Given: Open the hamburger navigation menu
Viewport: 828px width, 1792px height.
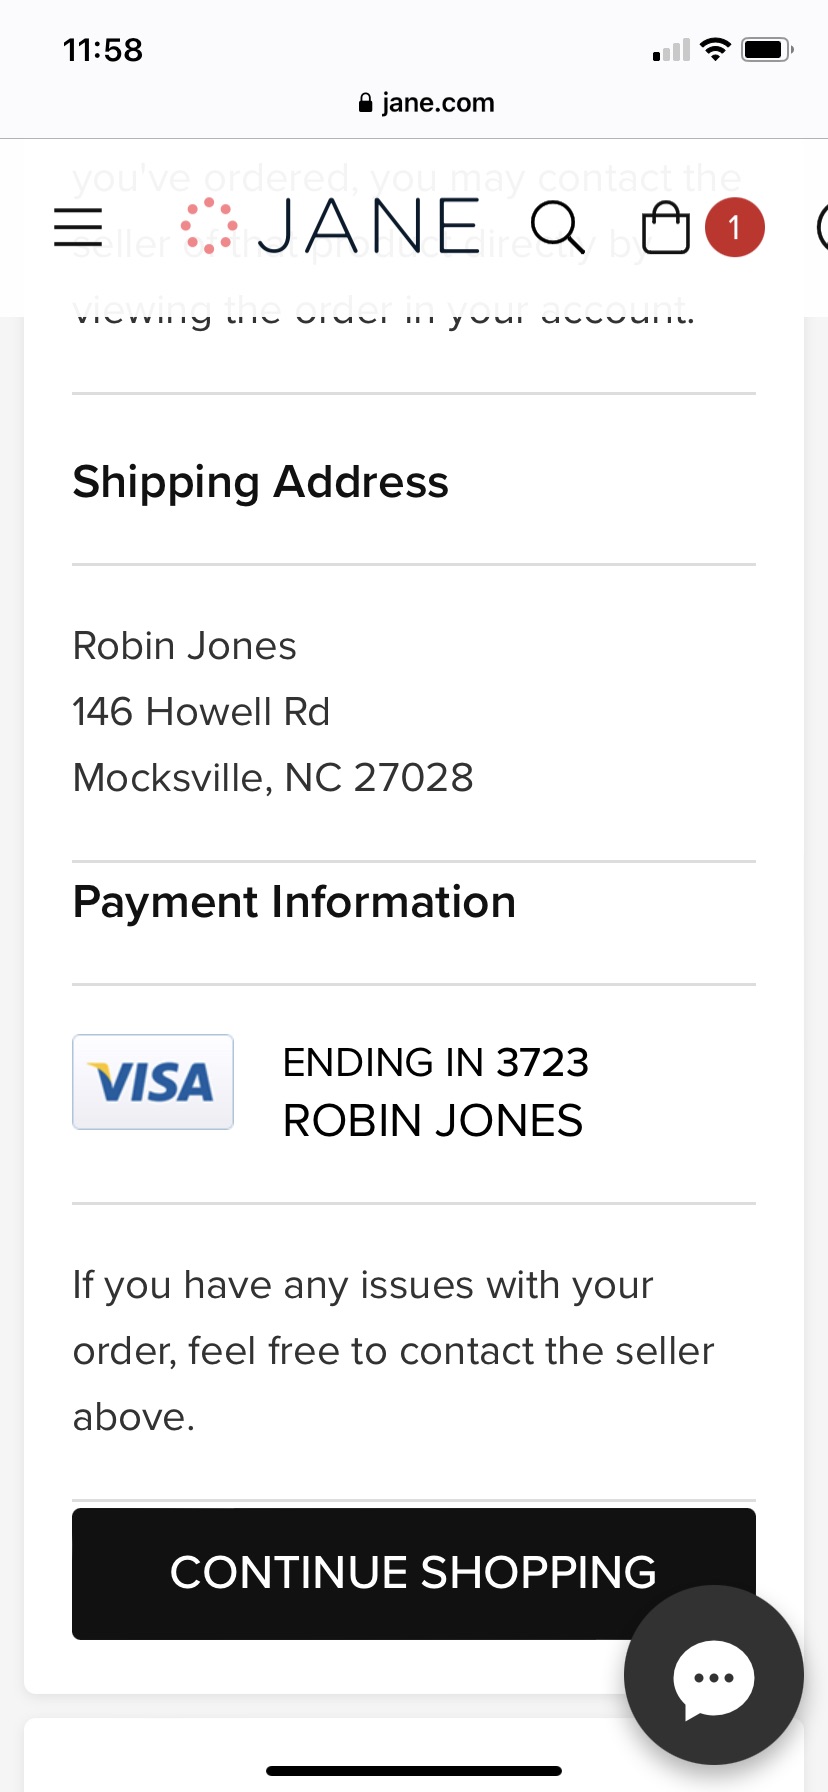Looking at the screenshot, I should [x=78, y=227].
